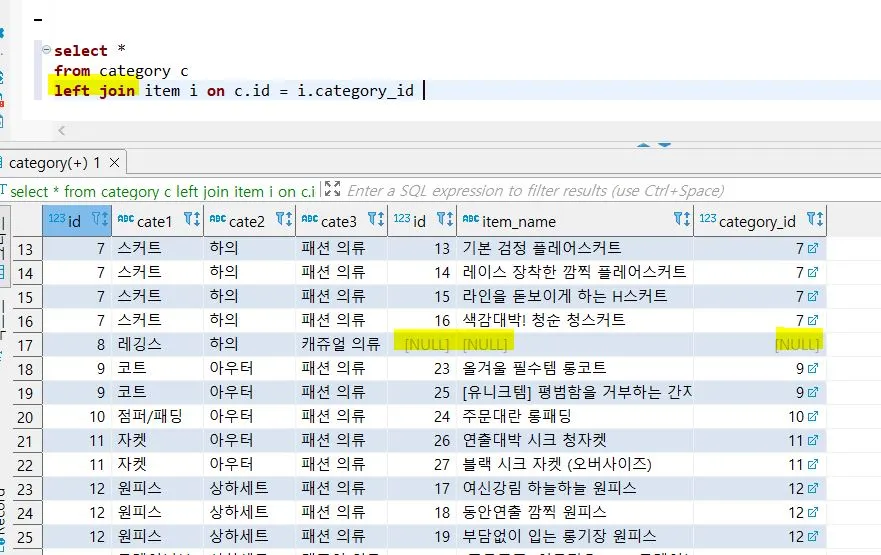Follow category_id link in row 14
The height and width of the screenshot is (555, 881).
(812, 272)
